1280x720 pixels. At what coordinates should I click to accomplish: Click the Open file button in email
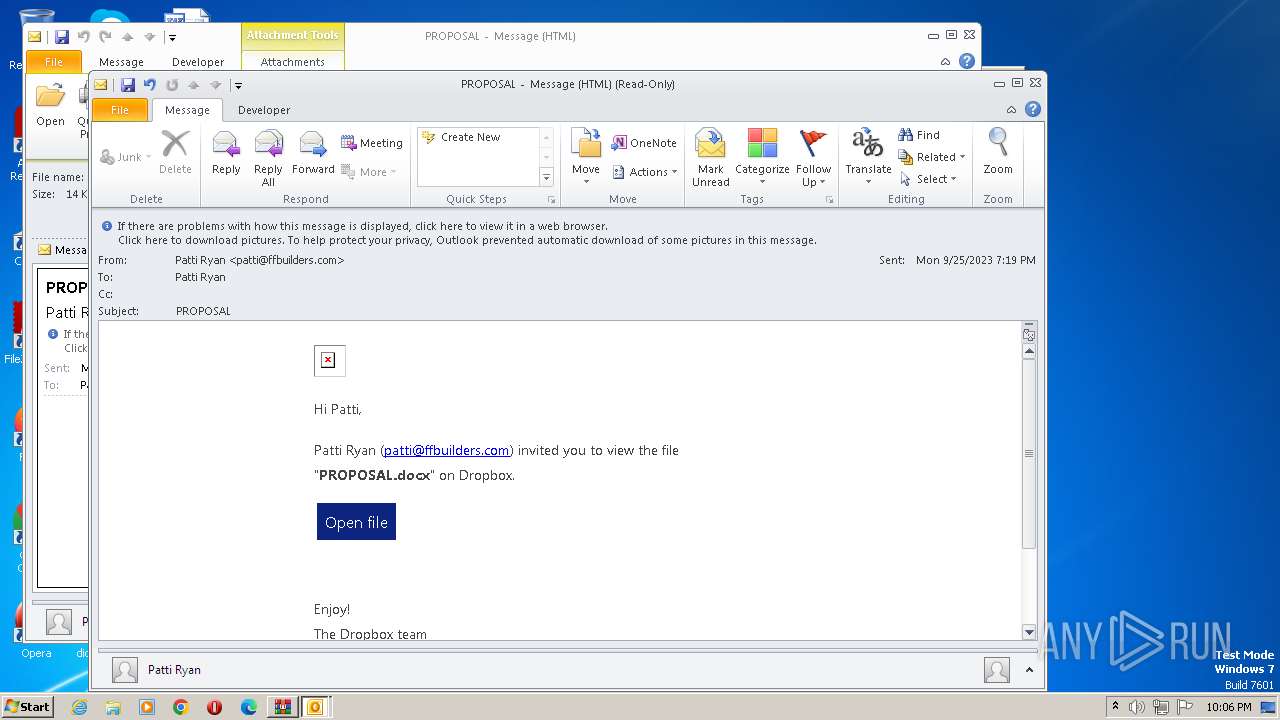356,522
